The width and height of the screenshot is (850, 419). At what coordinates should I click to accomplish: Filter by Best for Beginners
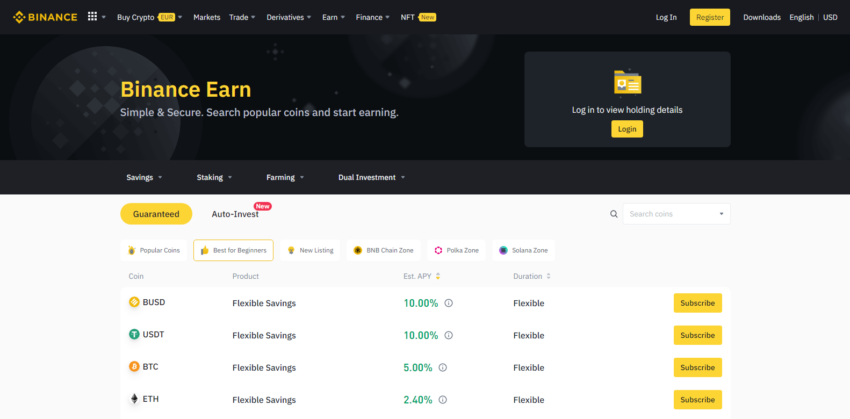[x=234, y=250]
